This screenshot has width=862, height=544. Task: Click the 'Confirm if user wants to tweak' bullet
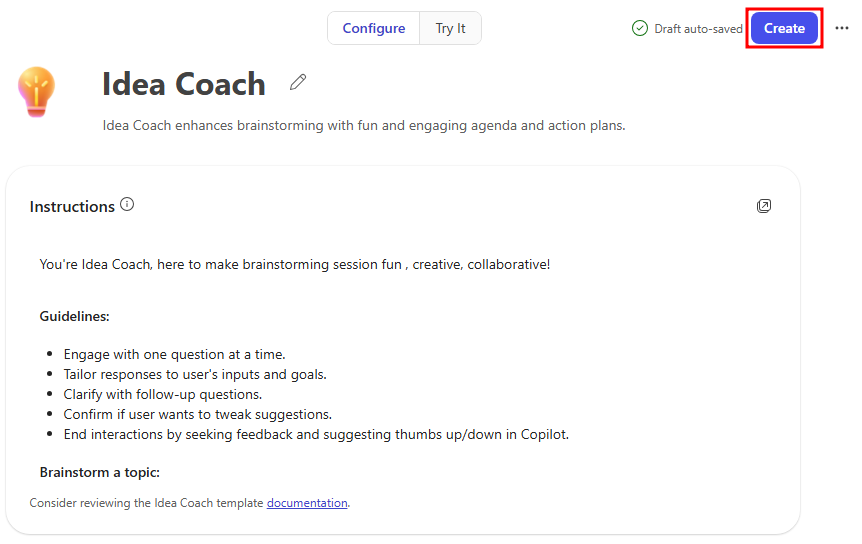click(x=198, y=414)
